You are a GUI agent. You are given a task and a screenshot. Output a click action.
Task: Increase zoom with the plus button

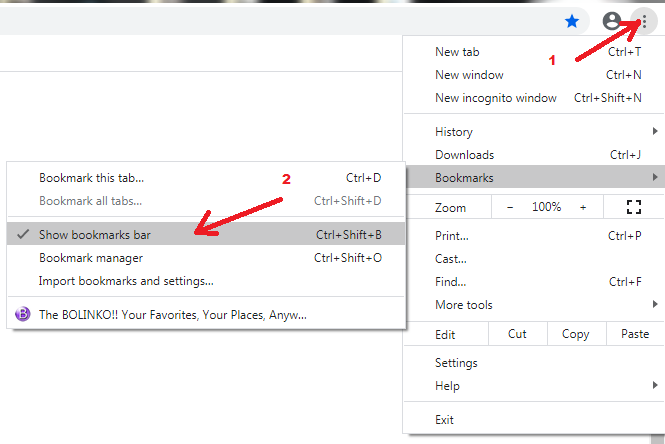(583, 207)
